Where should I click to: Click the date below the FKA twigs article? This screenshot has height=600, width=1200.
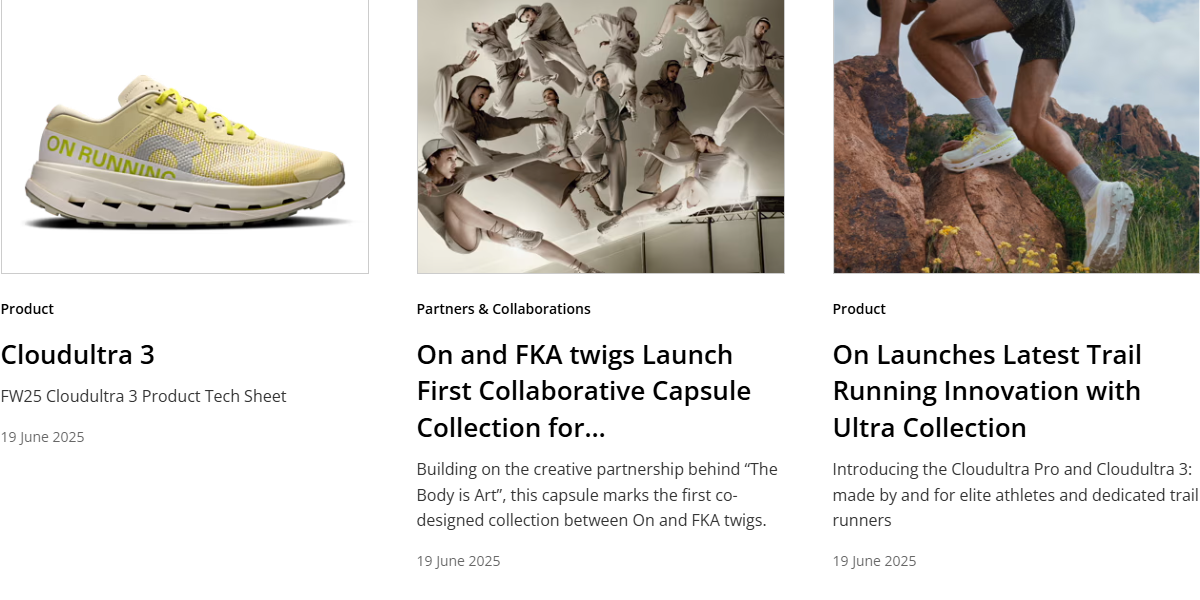pyautogui.click(x=458, y=561)
